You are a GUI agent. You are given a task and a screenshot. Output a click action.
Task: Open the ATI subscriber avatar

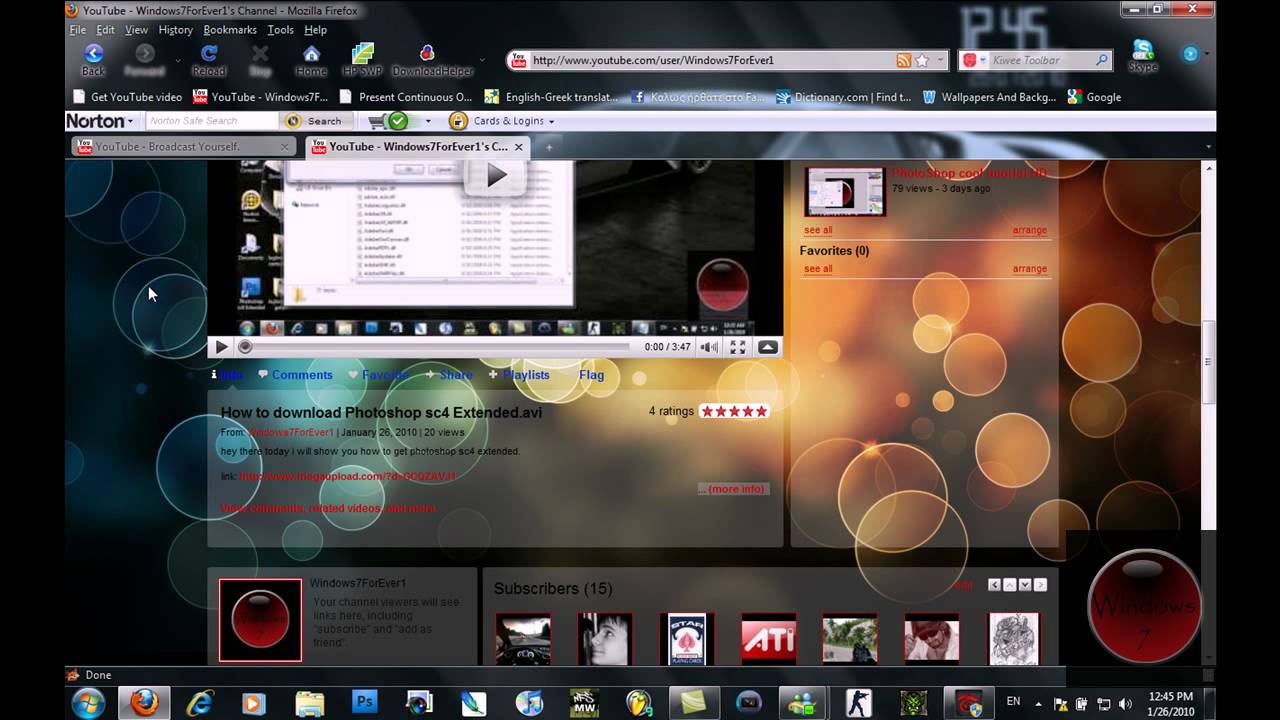768,639
